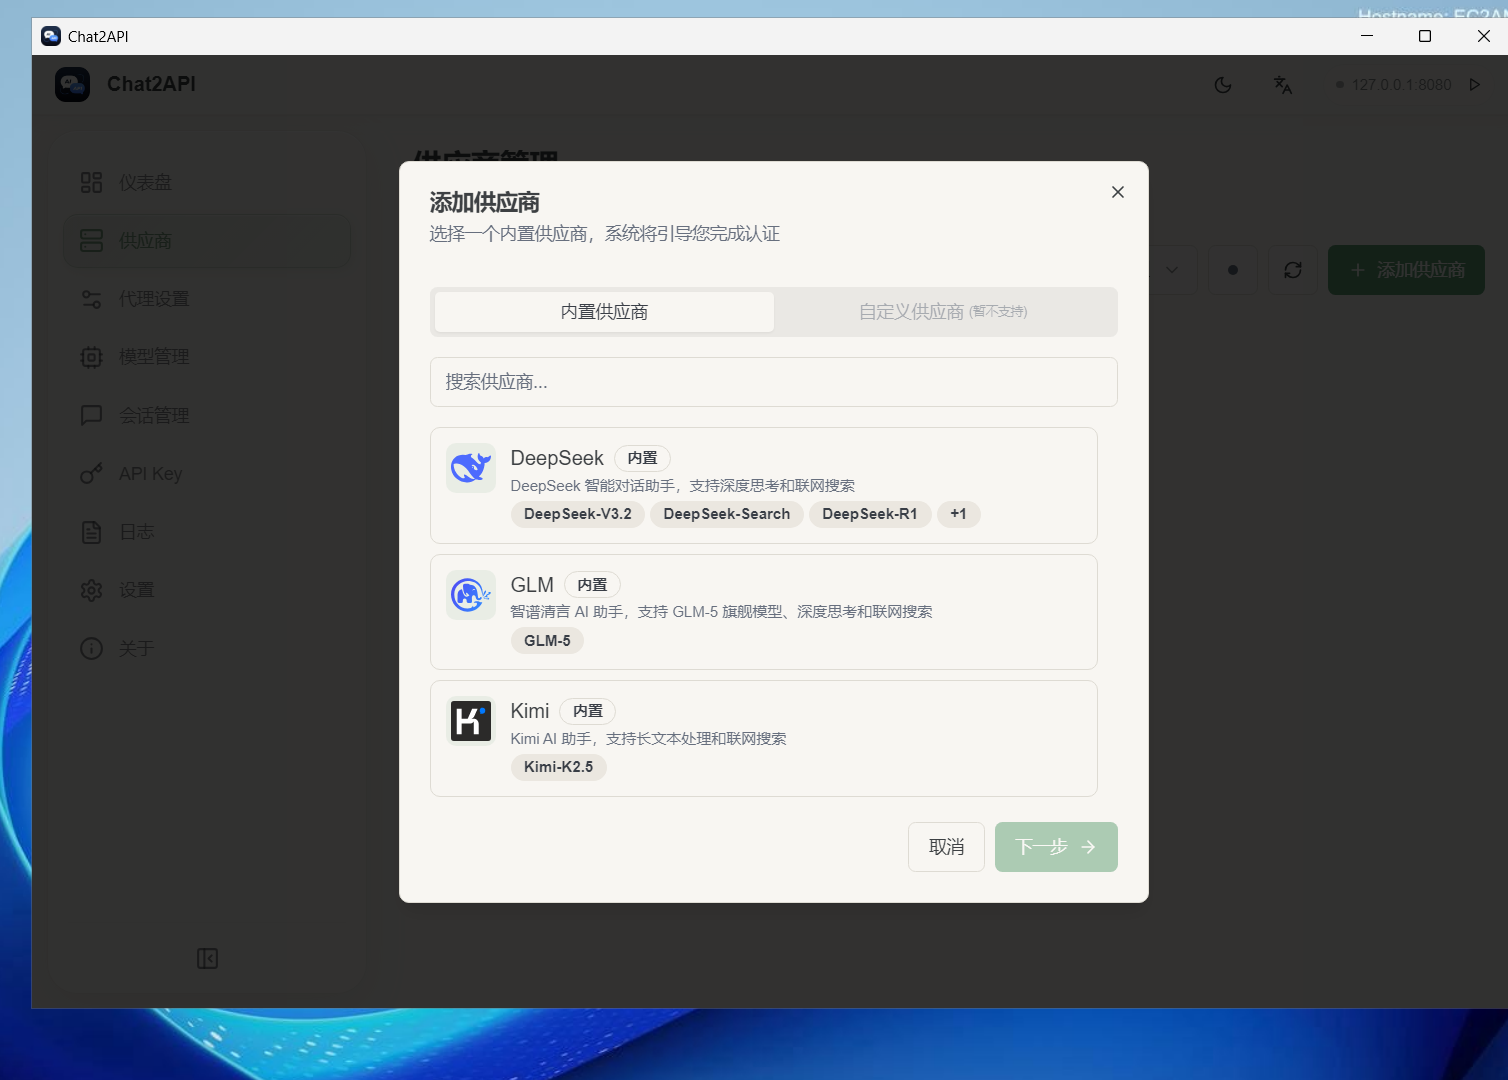The height and width of the screenshot is (1080, 1508).
Task: Click the 智谱清言 GLM description
Action: pos(721,612)
